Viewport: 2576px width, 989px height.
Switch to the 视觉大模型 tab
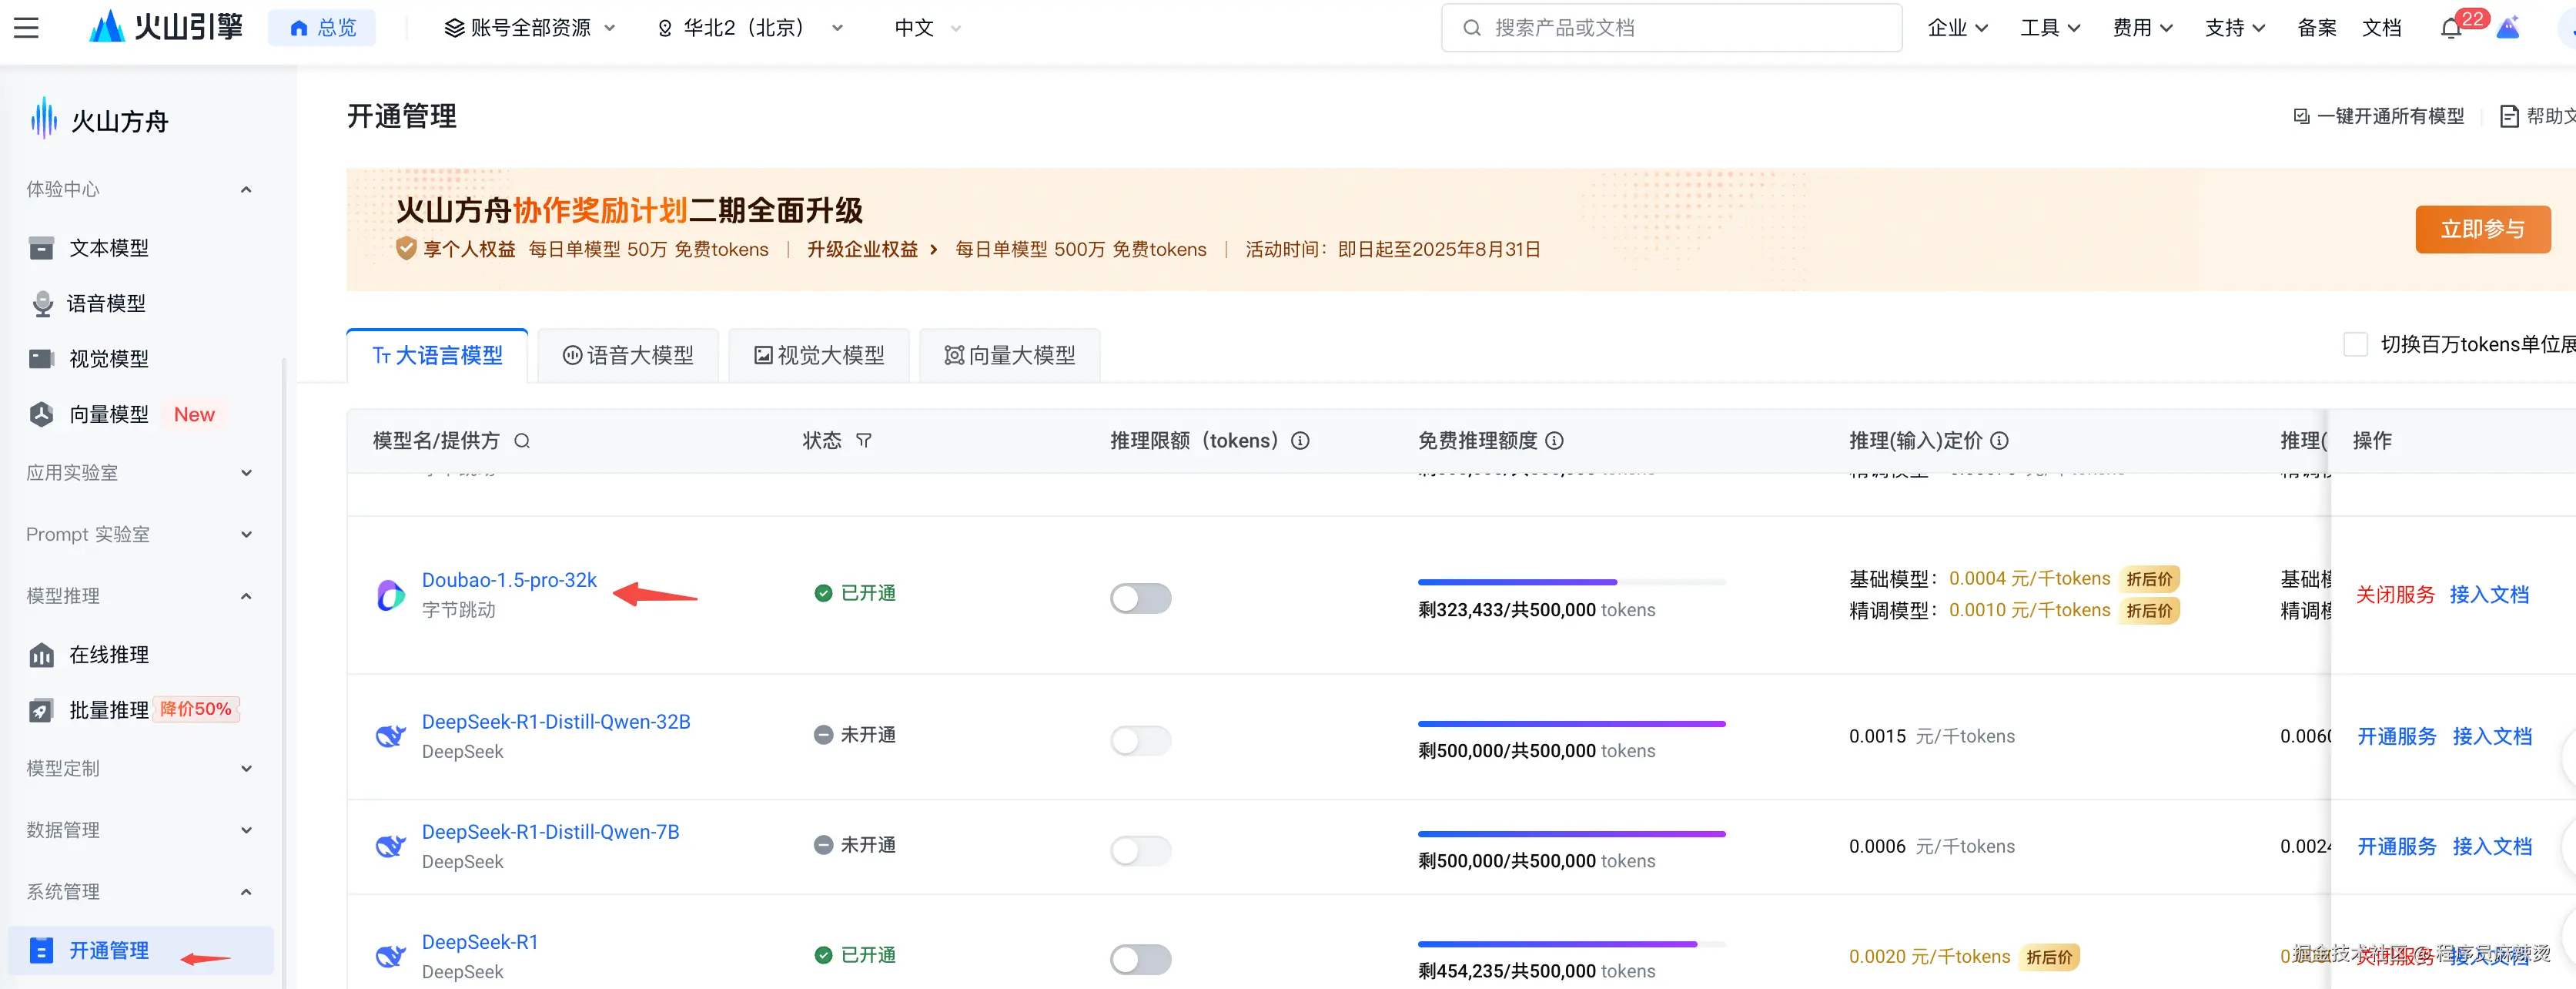819,354
